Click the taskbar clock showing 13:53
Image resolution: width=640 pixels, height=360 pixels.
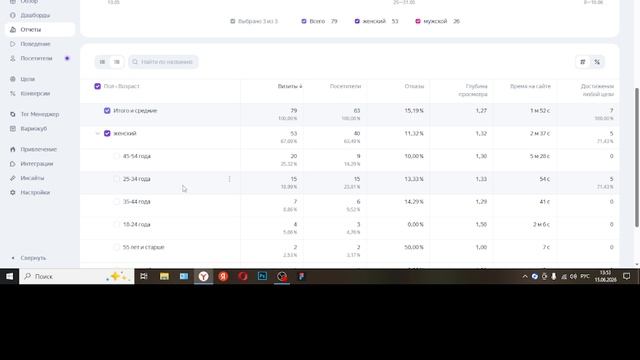[605, 276]
